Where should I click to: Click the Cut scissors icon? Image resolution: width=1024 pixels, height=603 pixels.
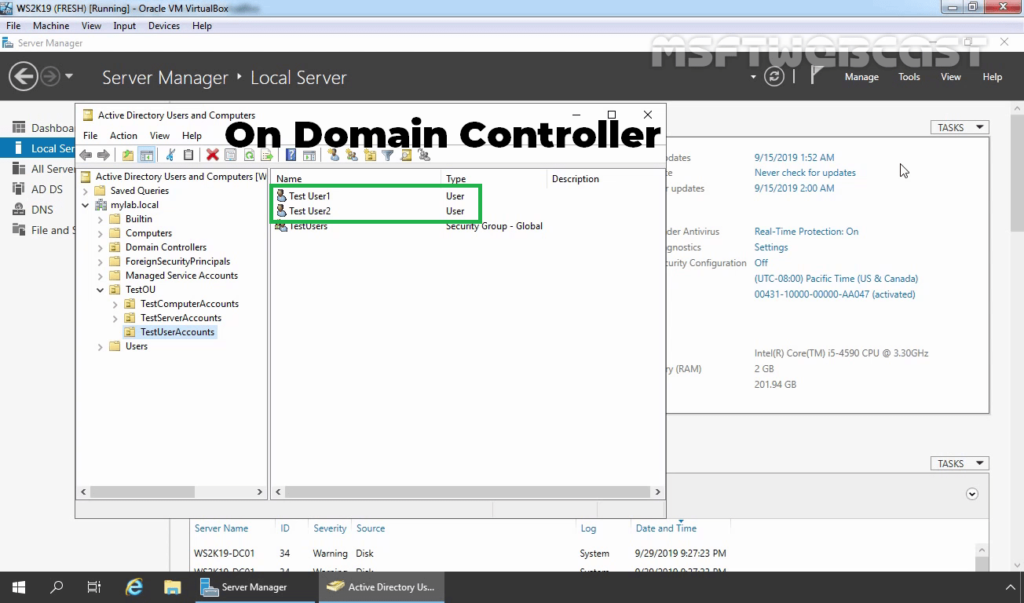(x=170, y=155)
